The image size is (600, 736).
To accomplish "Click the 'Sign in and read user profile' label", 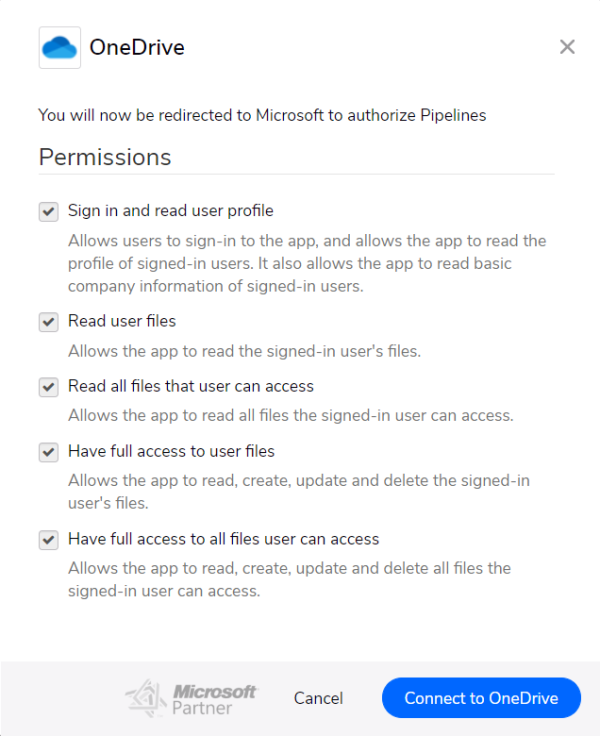I will [x=170, y=211].
